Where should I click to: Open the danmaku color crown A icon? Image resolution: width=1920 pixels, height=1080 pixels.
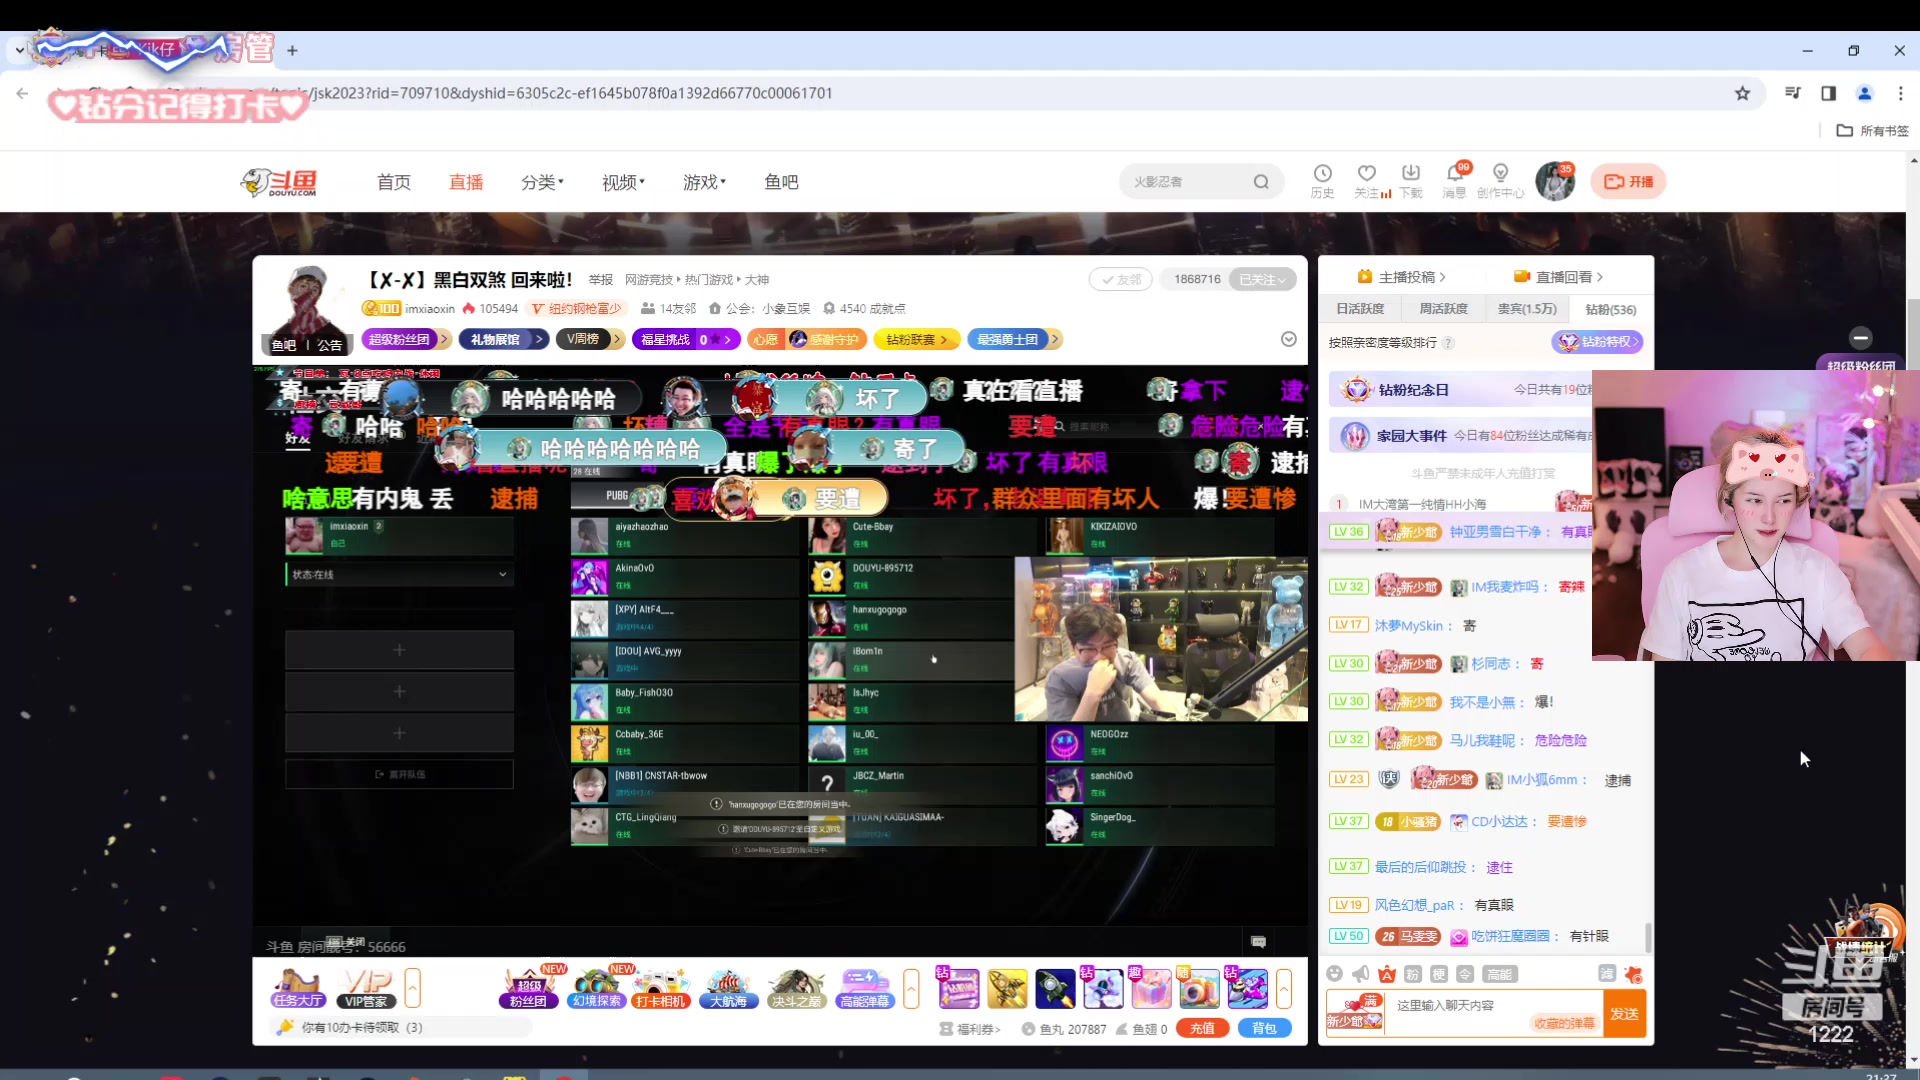(1386, 974)
